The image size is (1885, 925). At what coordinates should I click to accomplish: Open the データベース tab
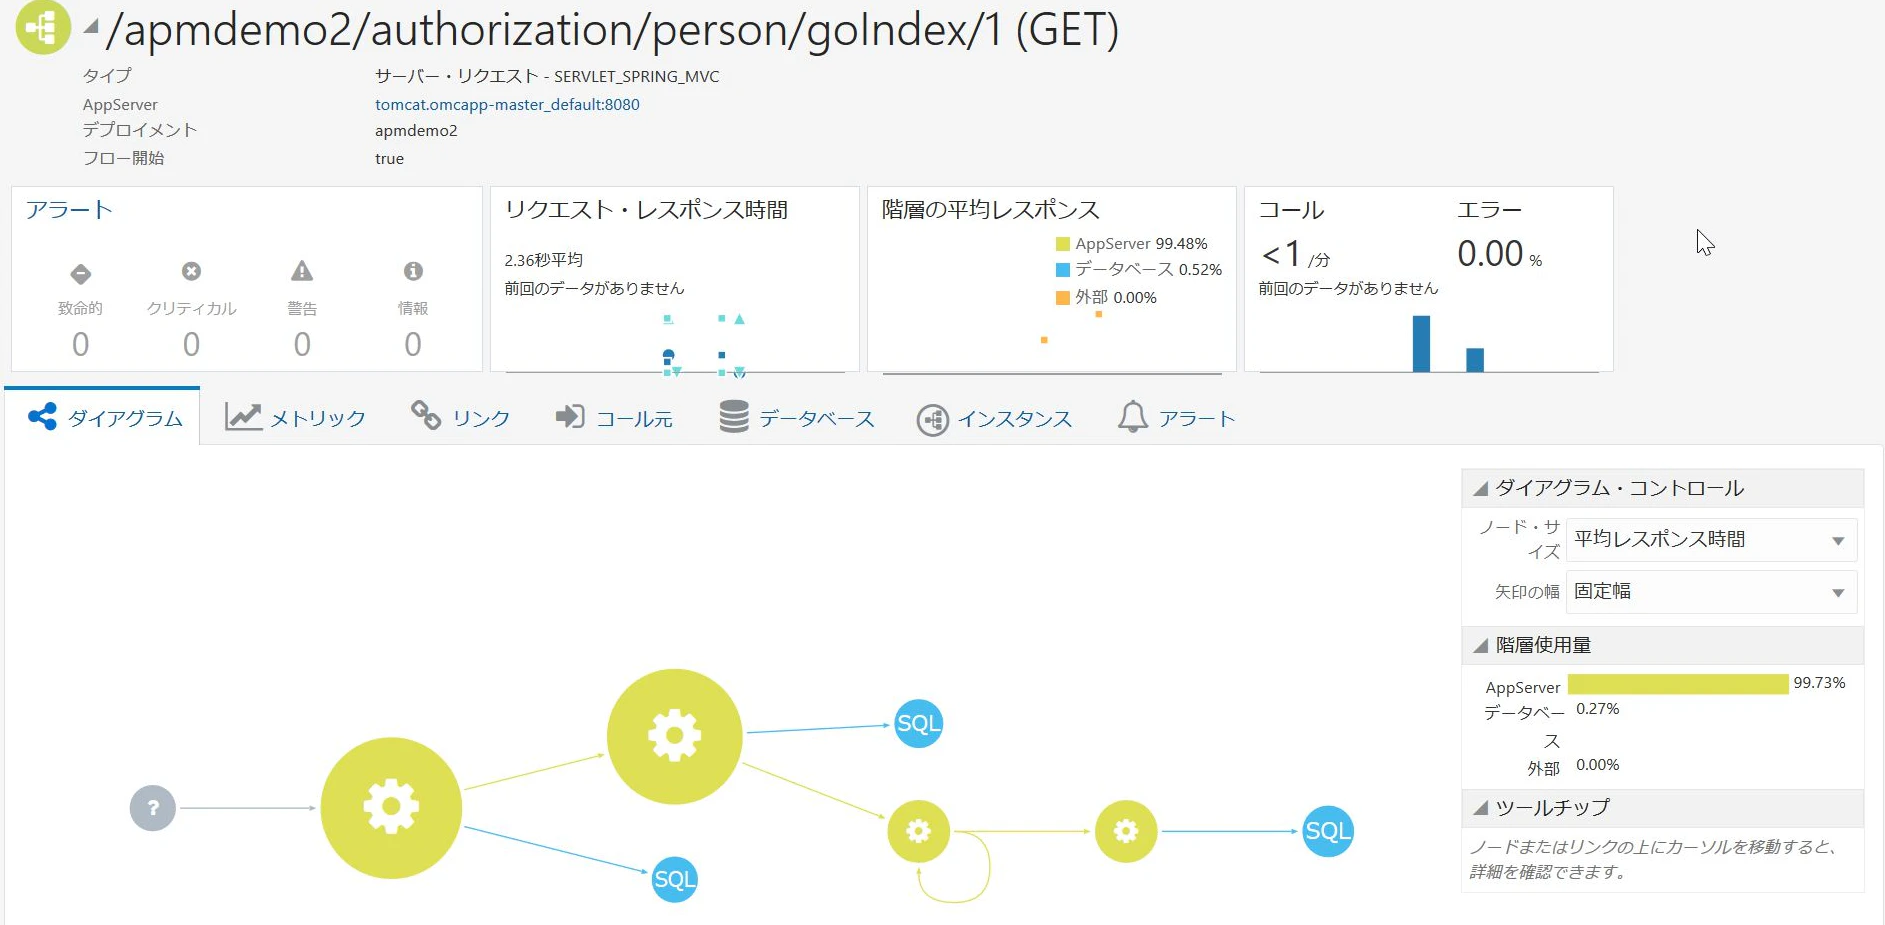pos(797,418)
